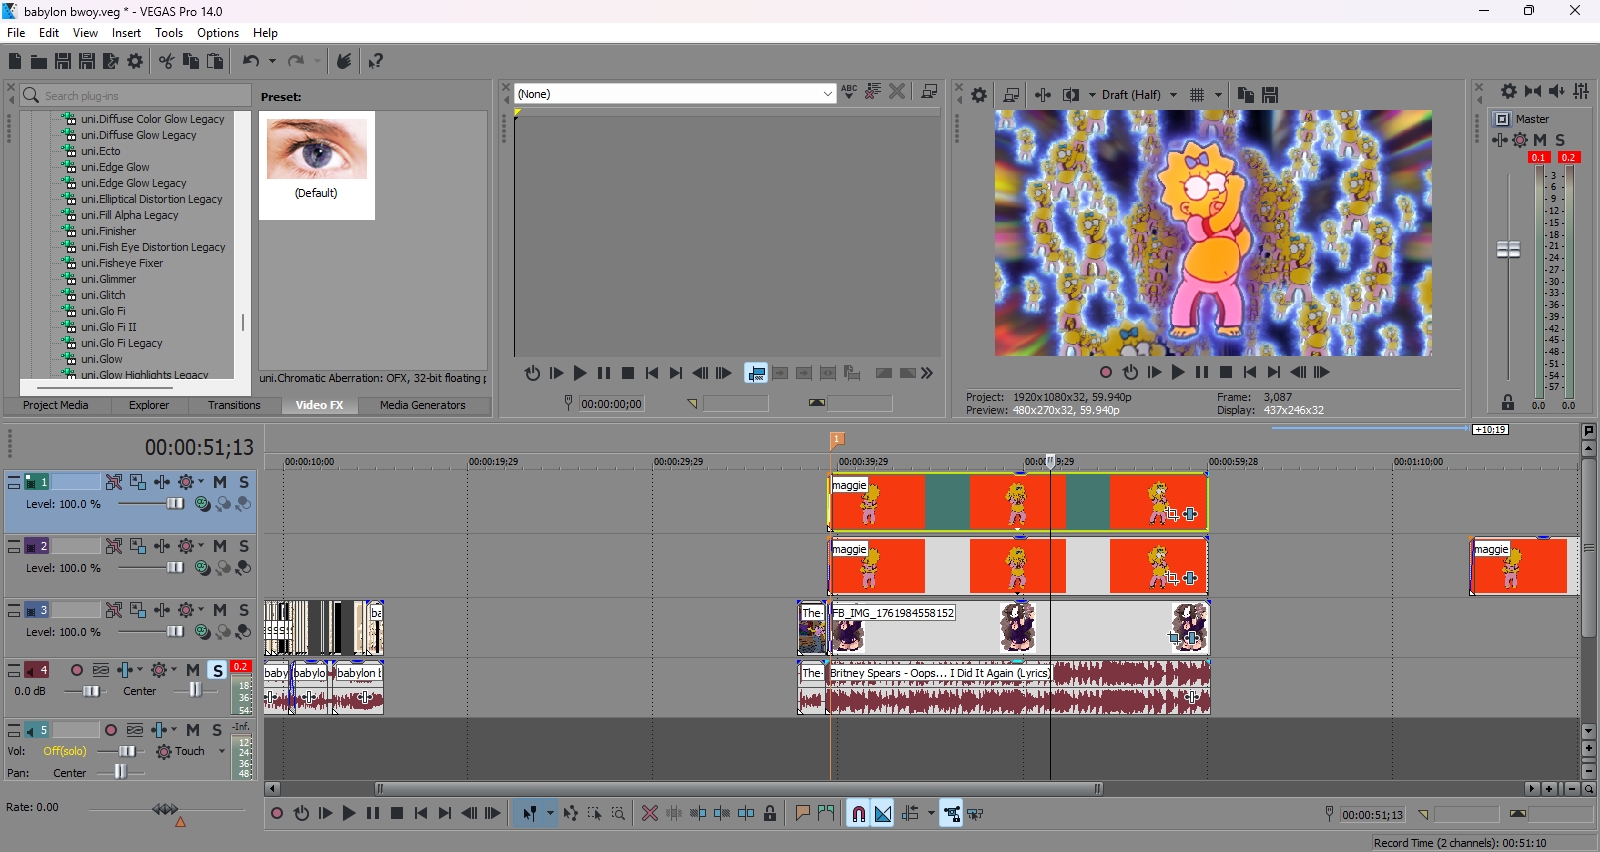Select the uni.Glitch plug-in

click(x=103, y=295)
